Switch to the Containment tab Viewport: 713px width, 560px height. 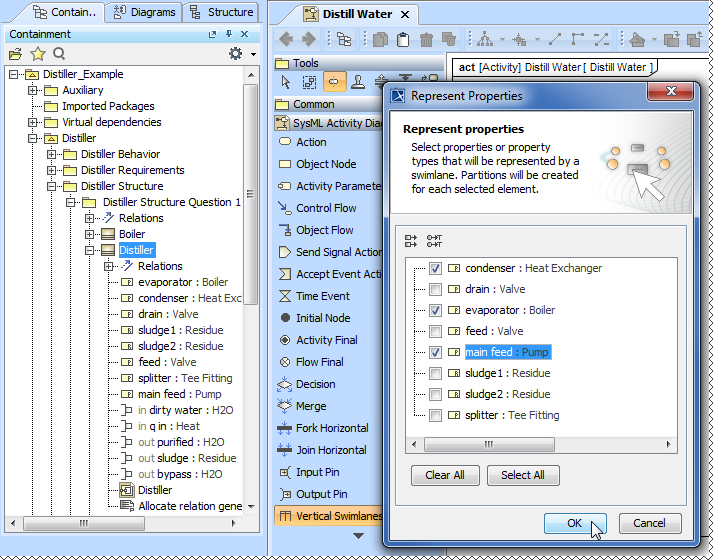pos(65,12)
